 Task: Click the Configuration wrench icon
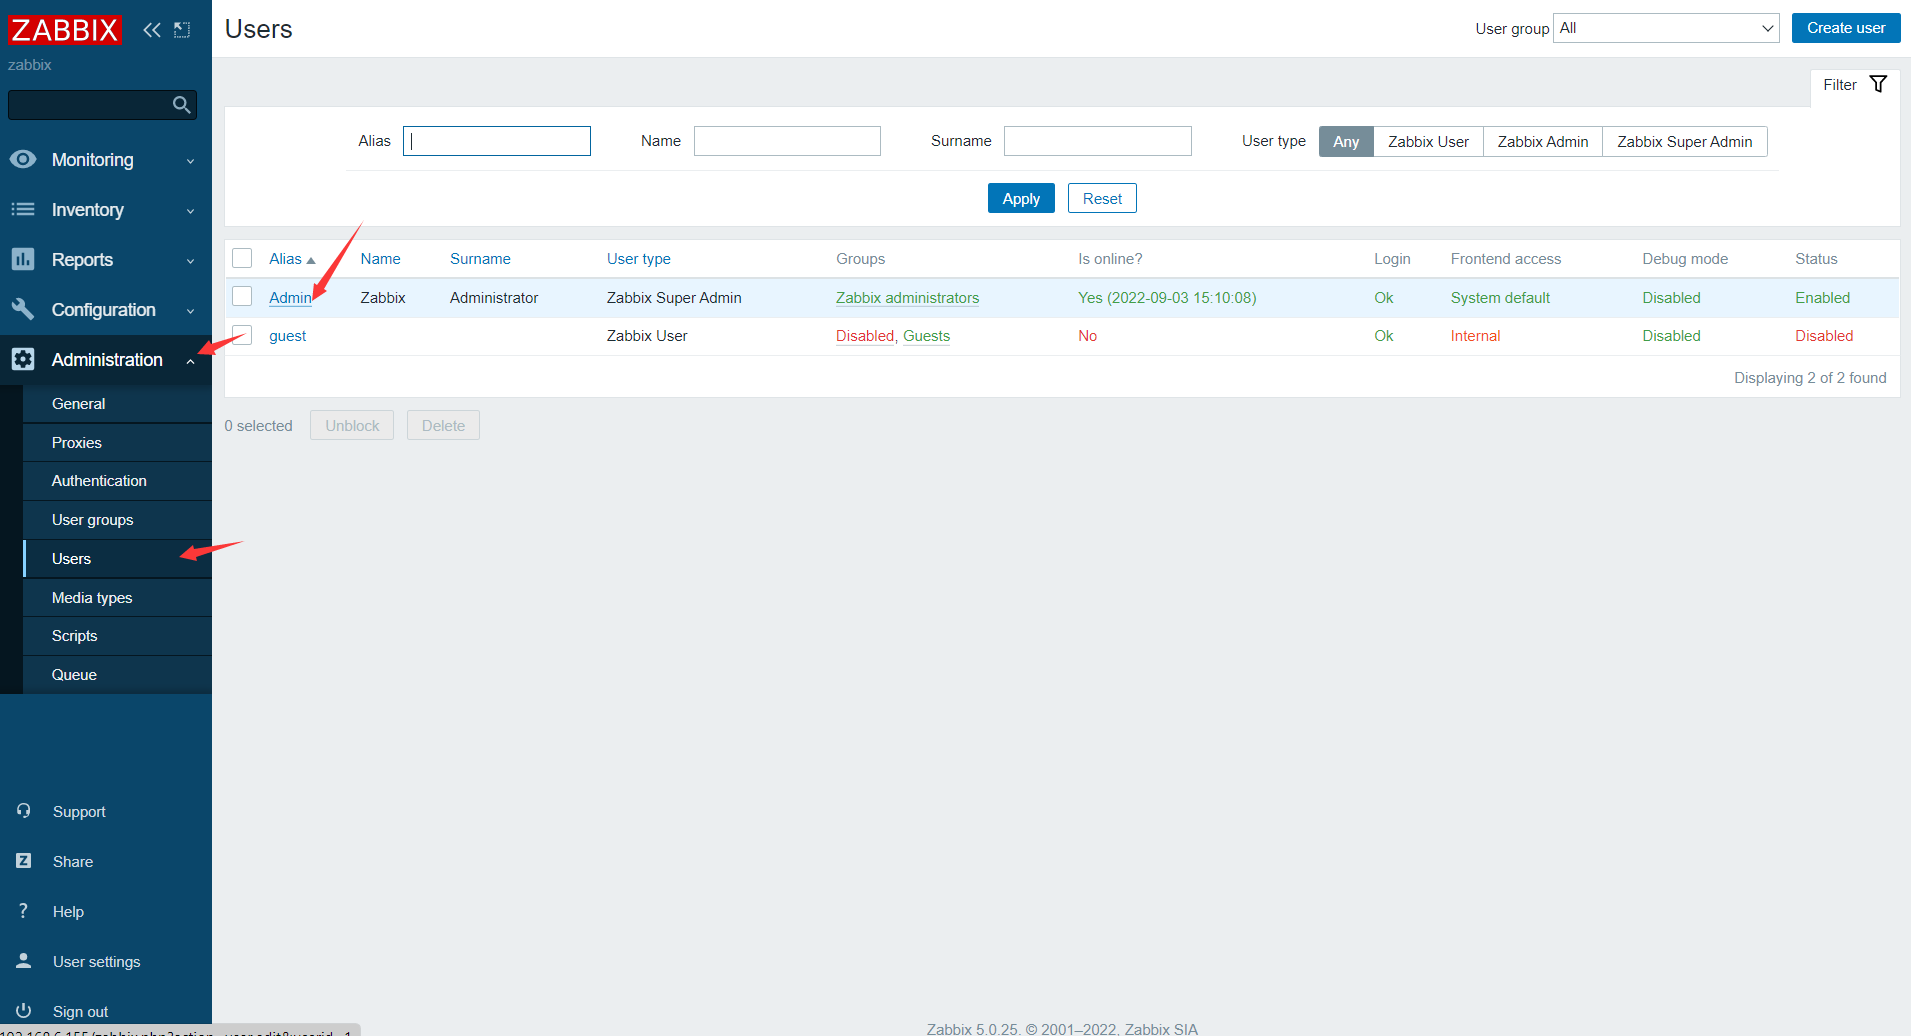23,309
